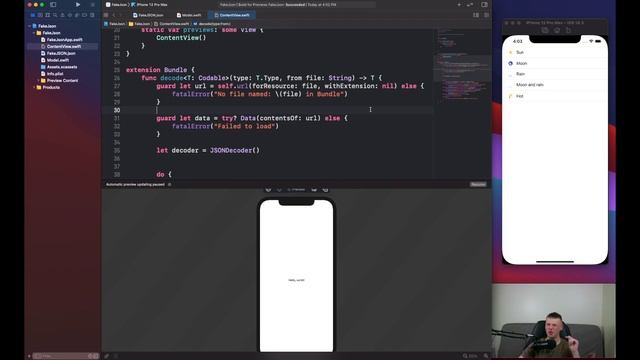Click info icon beside preview paused message

(x=170, y=184)
